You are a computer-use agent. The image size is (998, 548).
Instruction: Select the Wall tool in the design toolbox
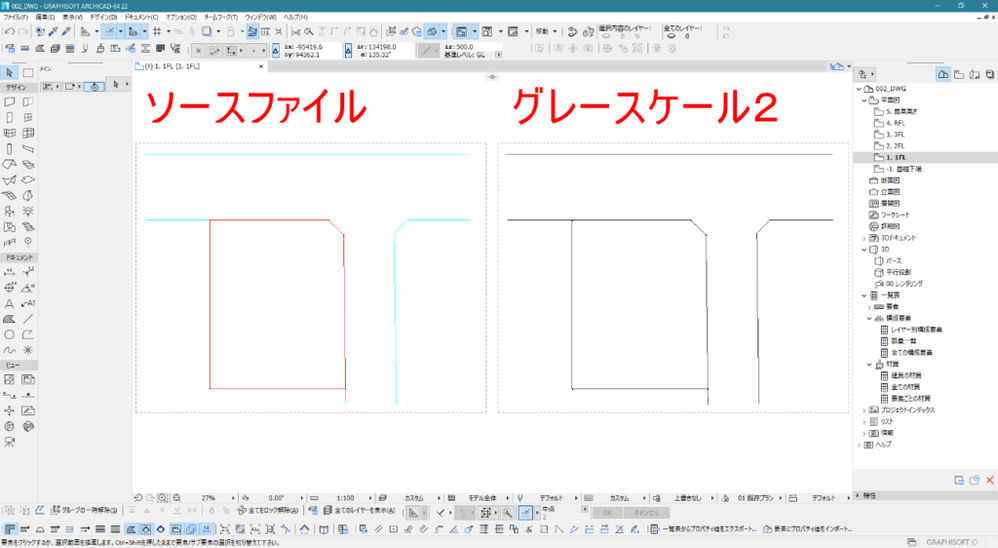pos(10,102)
